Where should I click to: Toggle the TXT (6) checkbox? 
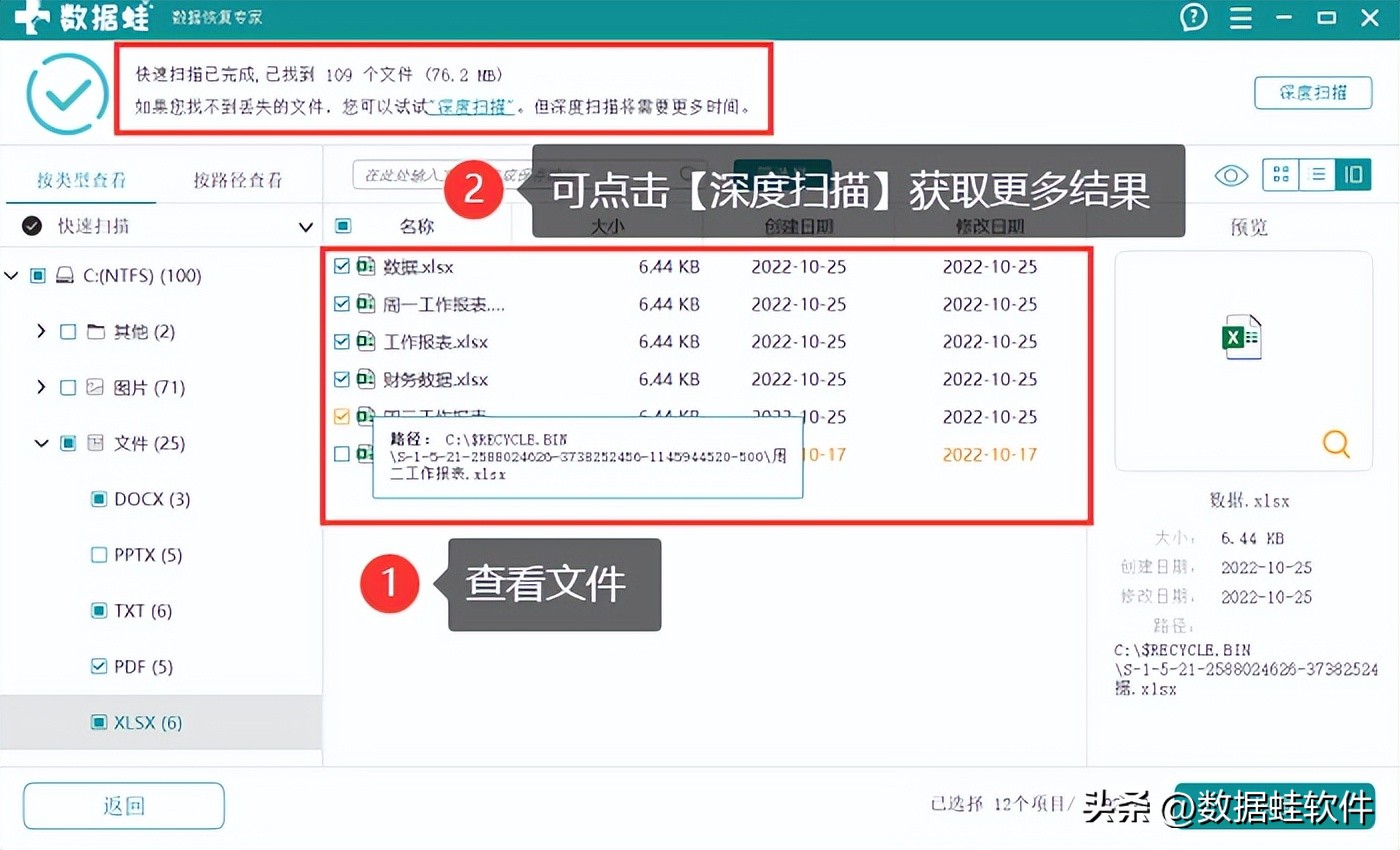[x=99, y=611]
